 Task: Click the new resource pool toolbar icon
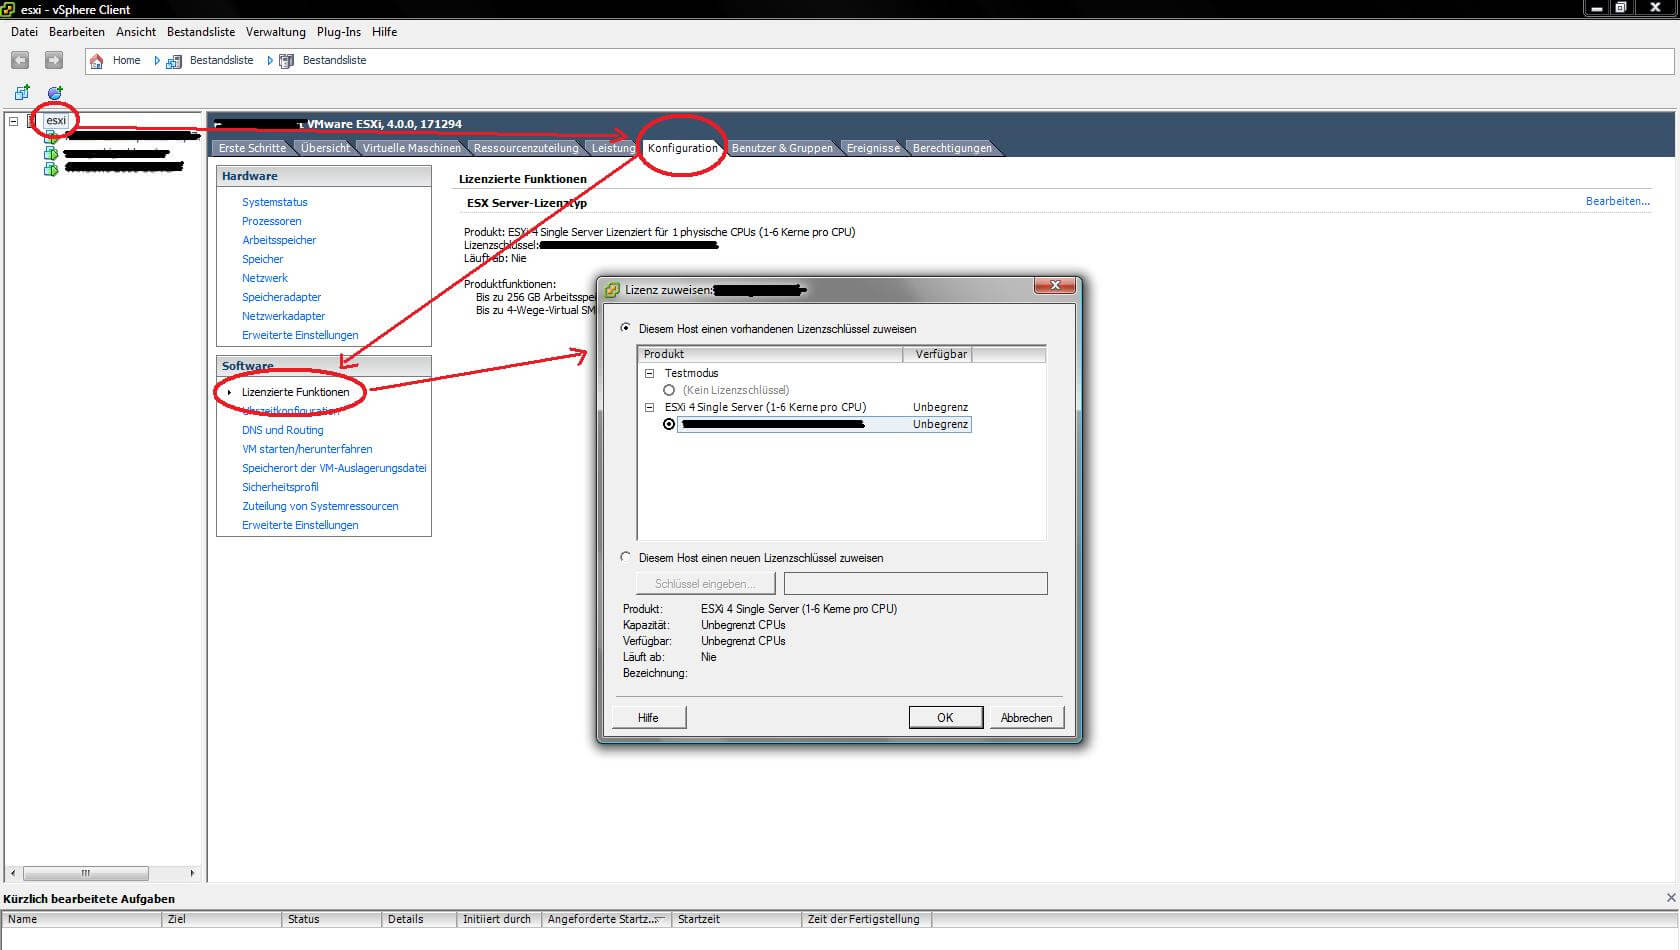click(55, 92)
